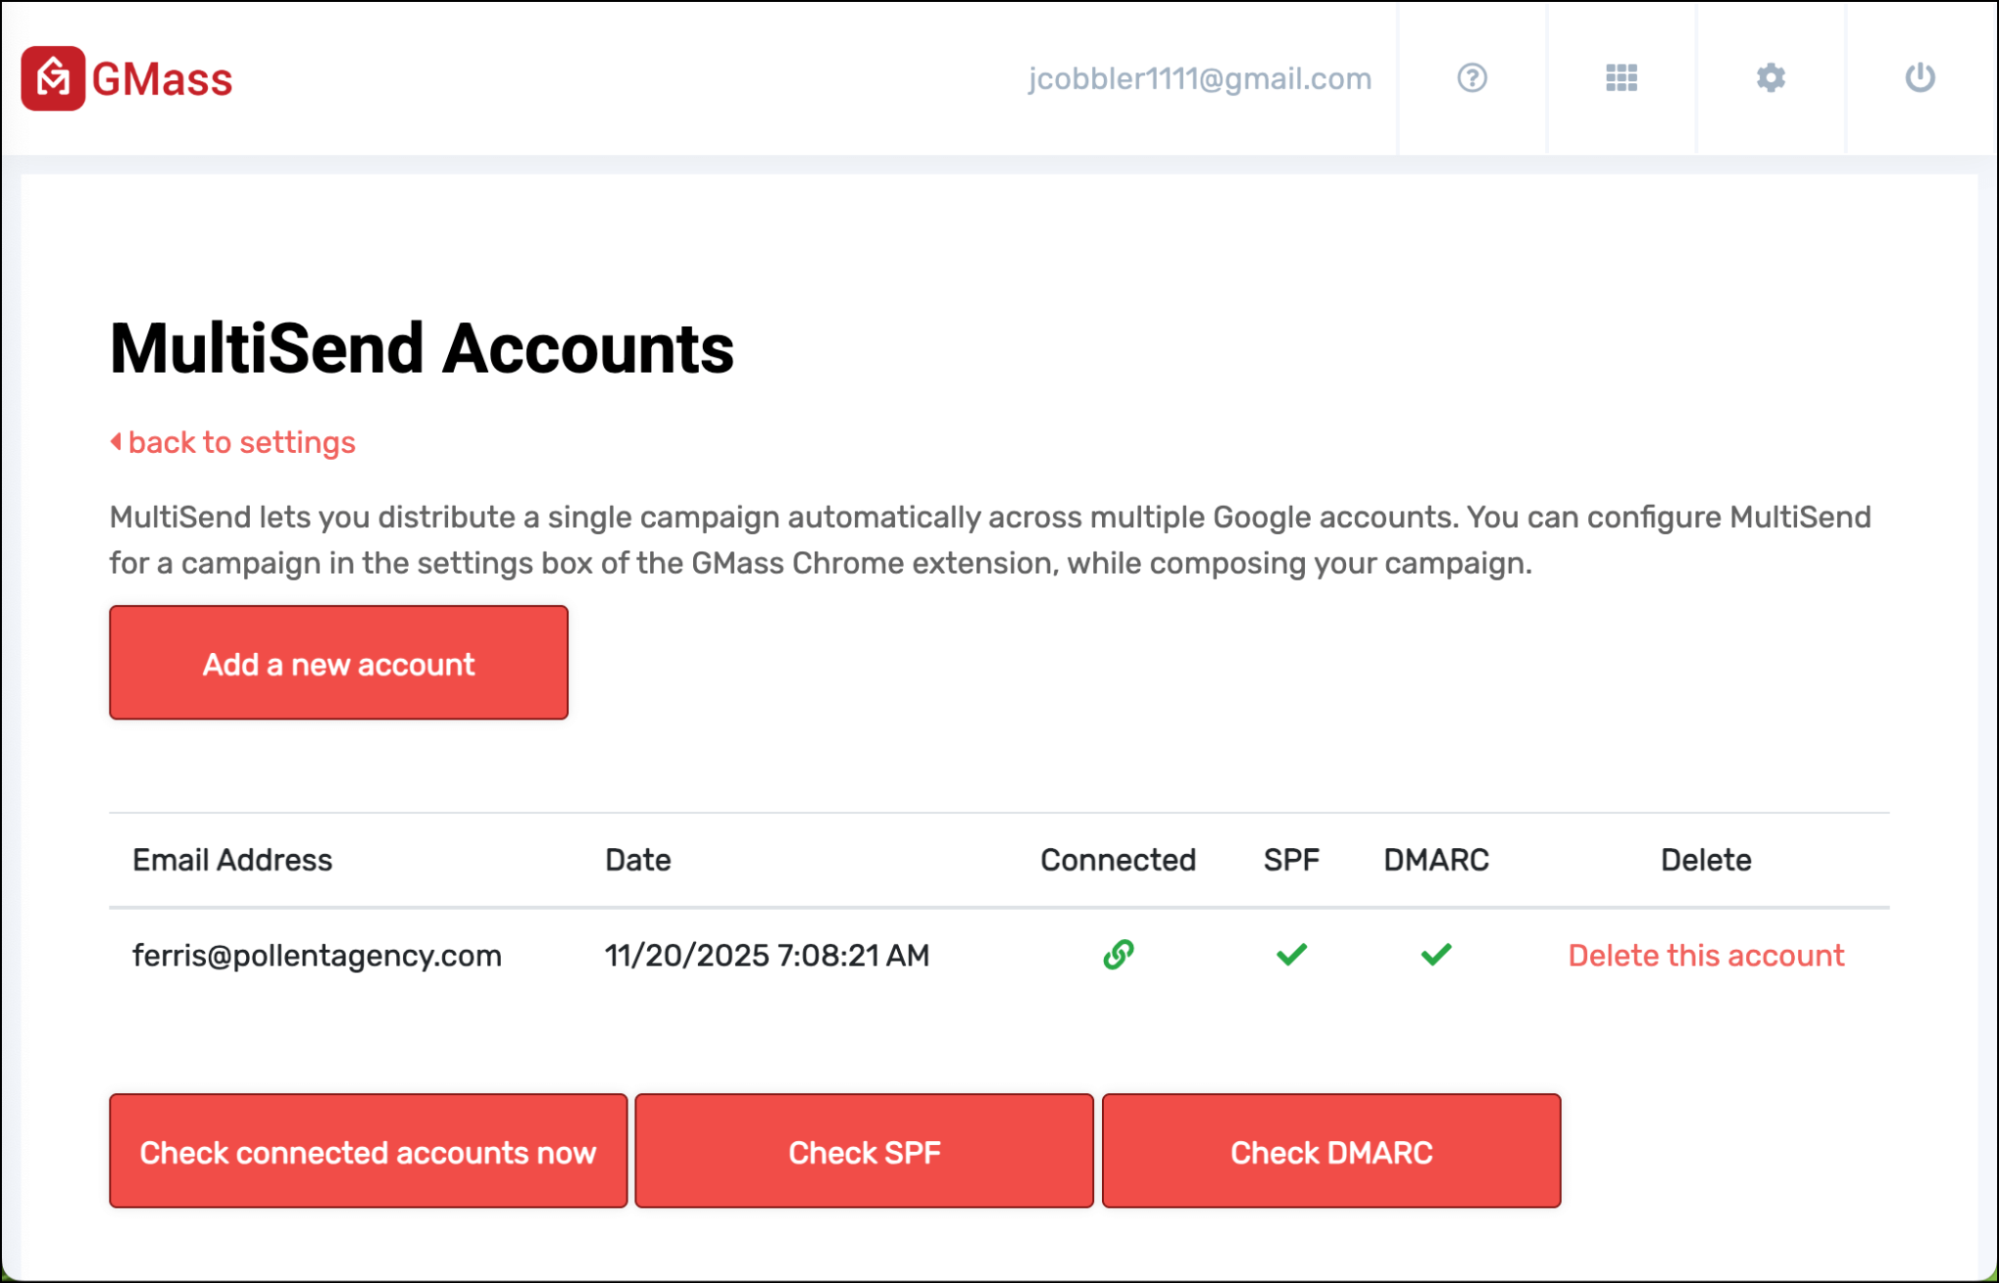Open settings via the gear icon

1771,78
